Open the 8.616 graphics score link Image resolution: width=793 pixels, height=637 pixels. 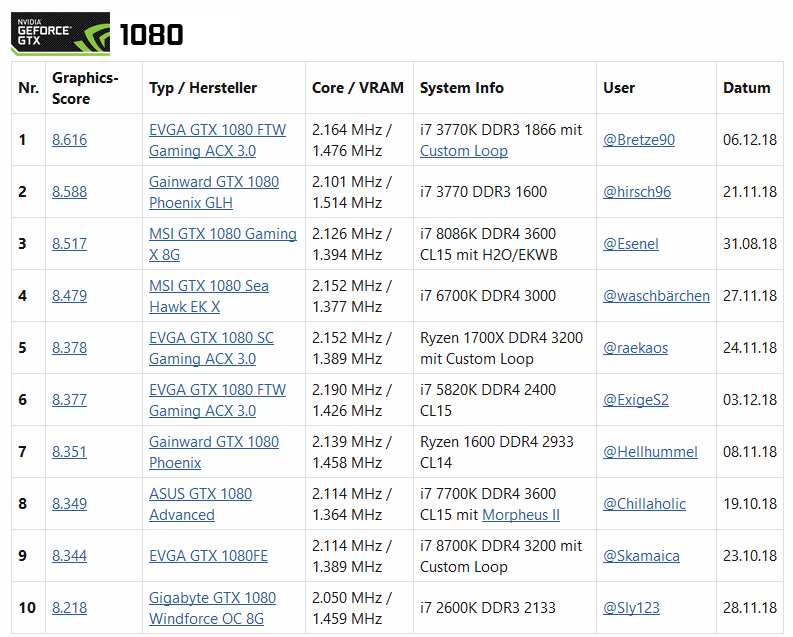coord(69,140)
